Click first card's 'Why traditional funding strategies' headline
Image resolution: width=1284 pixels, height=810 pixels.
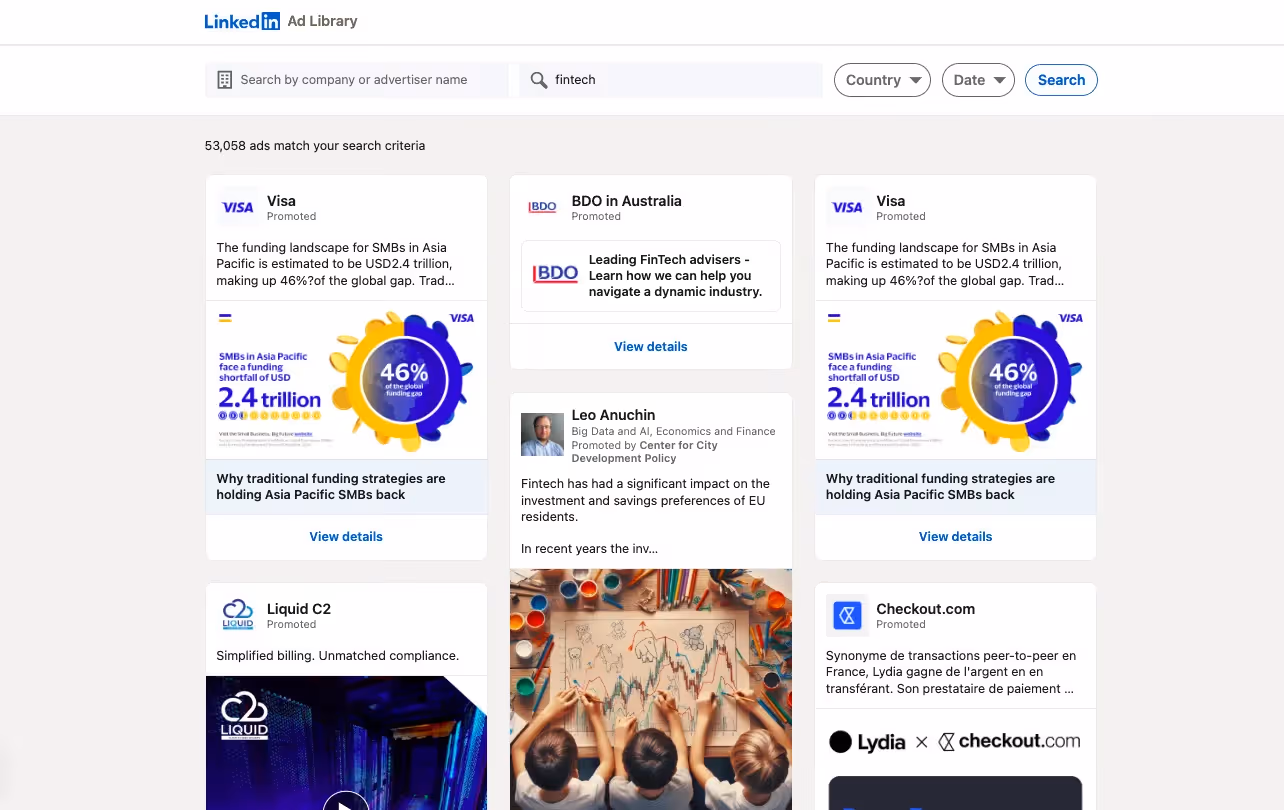click(331, 487)
